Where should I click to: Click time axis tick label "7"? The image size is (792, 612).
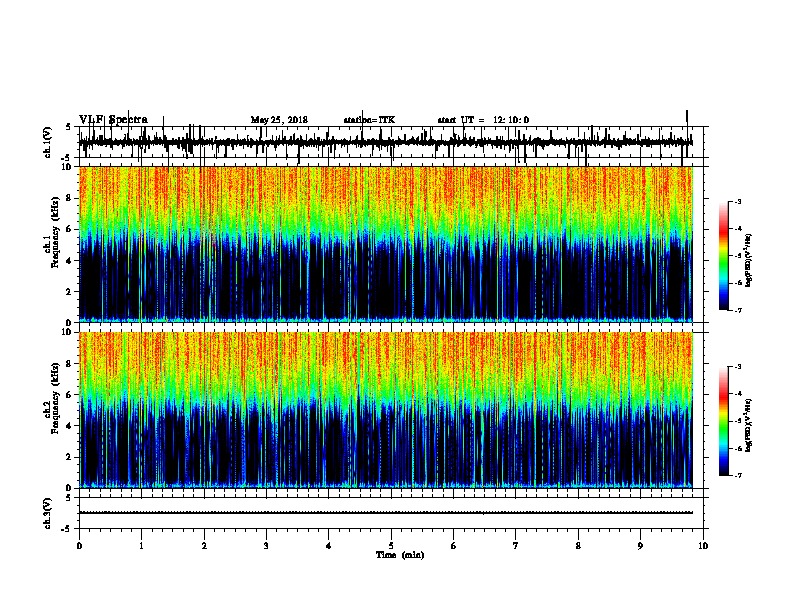point(516,546)
